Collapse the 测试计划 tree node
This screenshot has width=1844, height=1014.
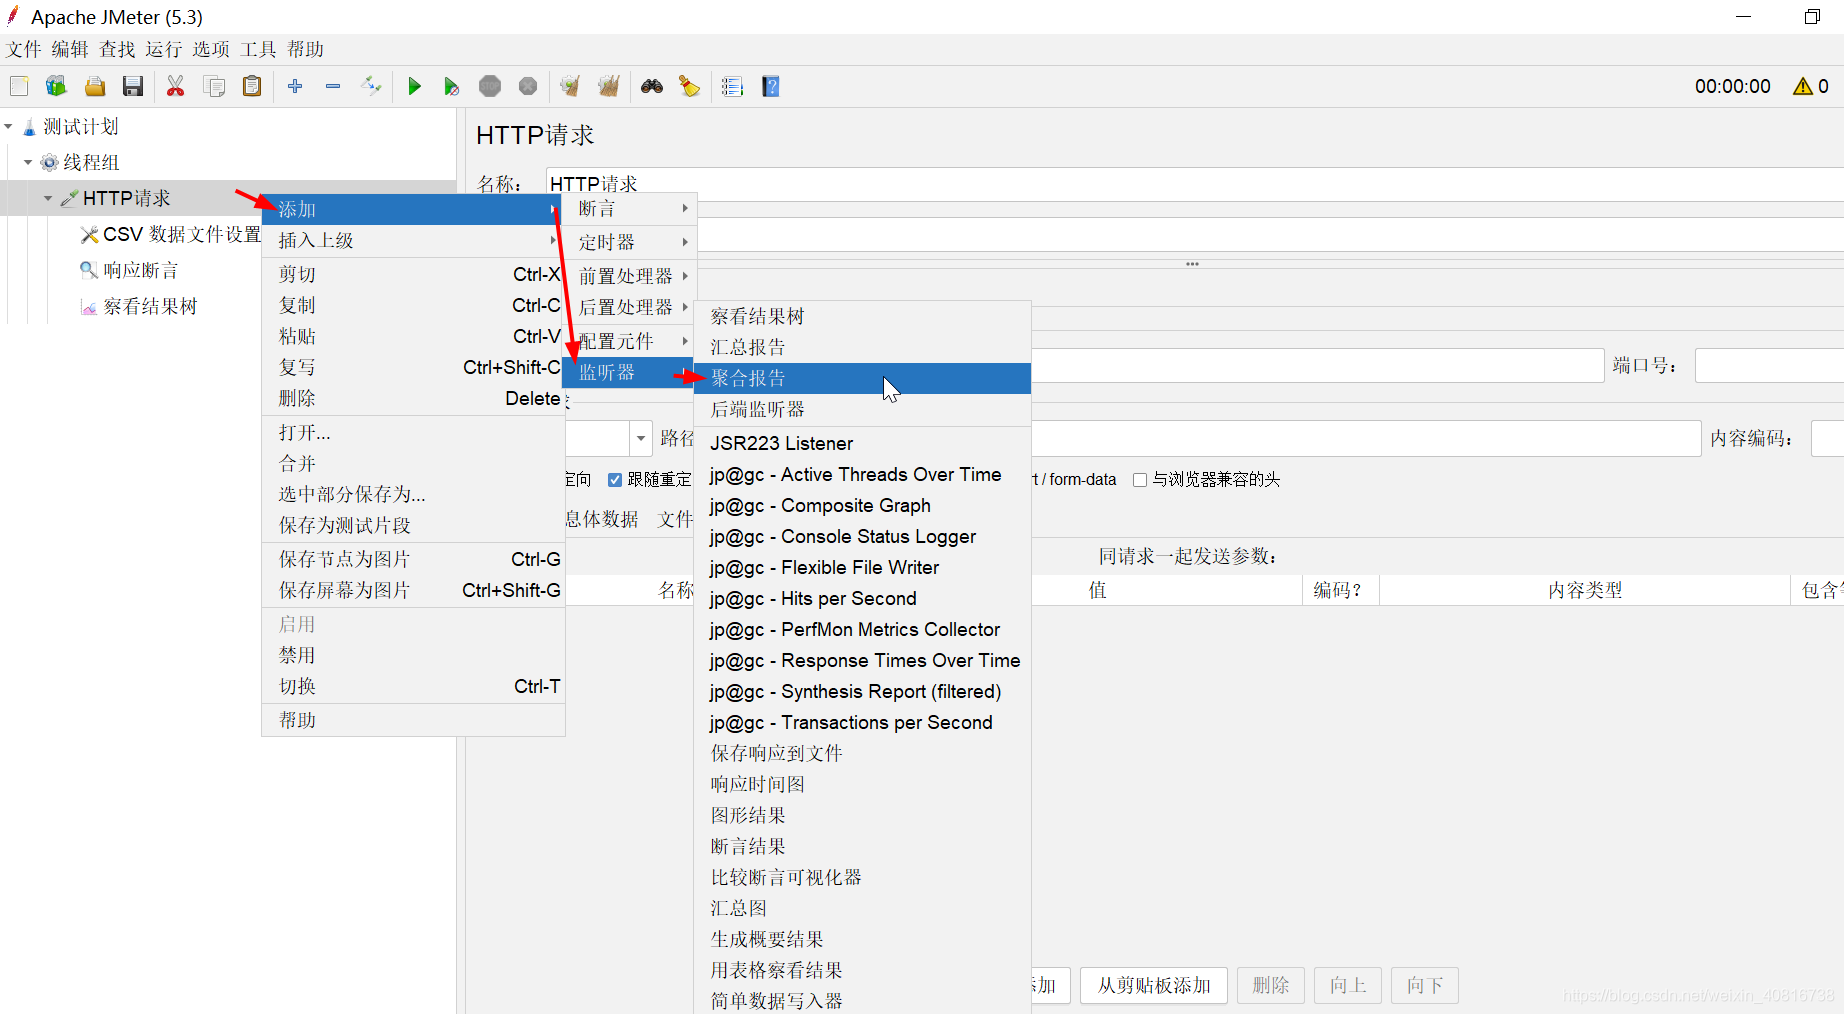[x=9, y=127]
